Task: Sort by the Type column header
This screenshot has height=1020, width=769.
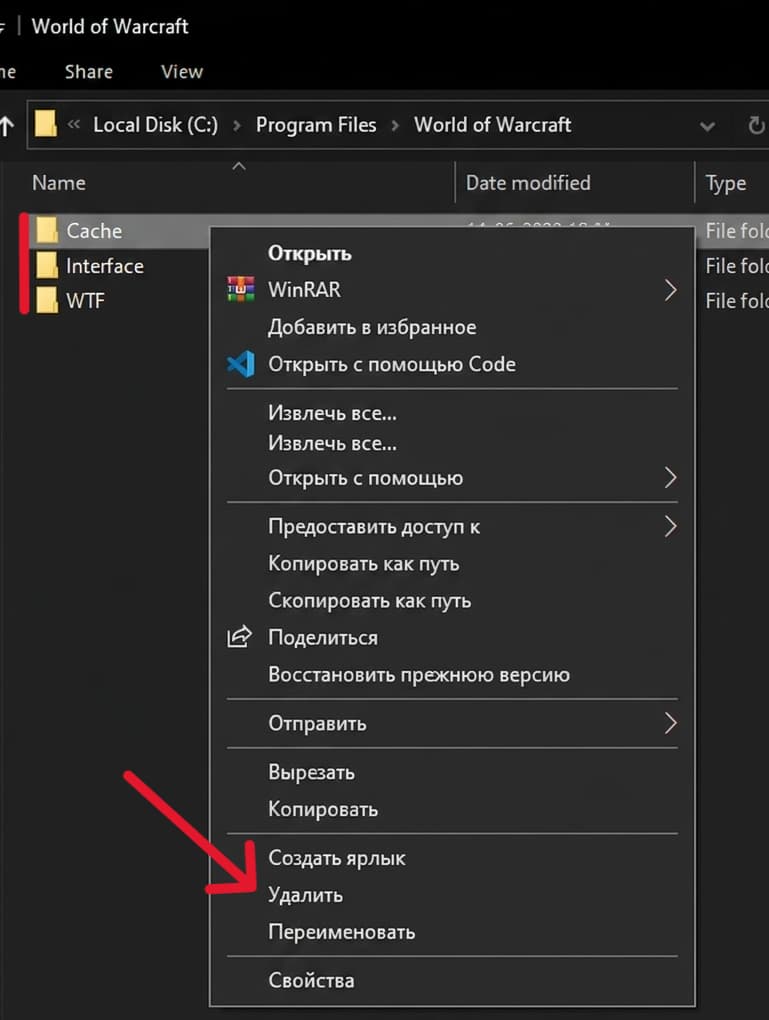Action: [725, 184]
